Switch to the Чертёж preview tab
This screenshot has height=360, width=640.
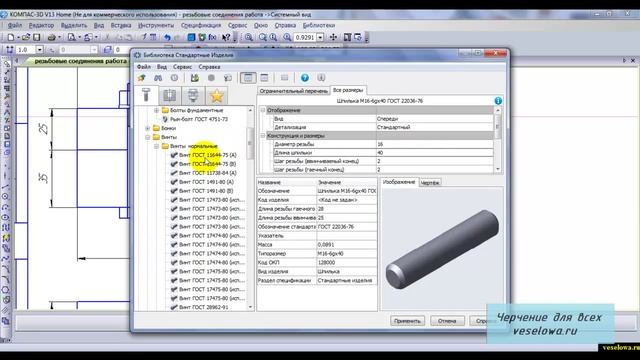click(x=430, y=183)
